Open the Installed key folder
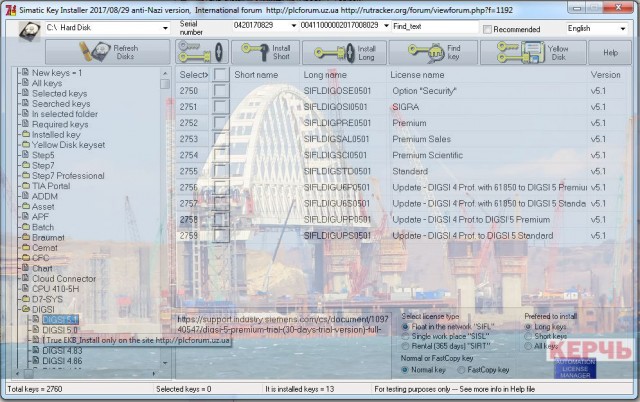 point(56,135)
